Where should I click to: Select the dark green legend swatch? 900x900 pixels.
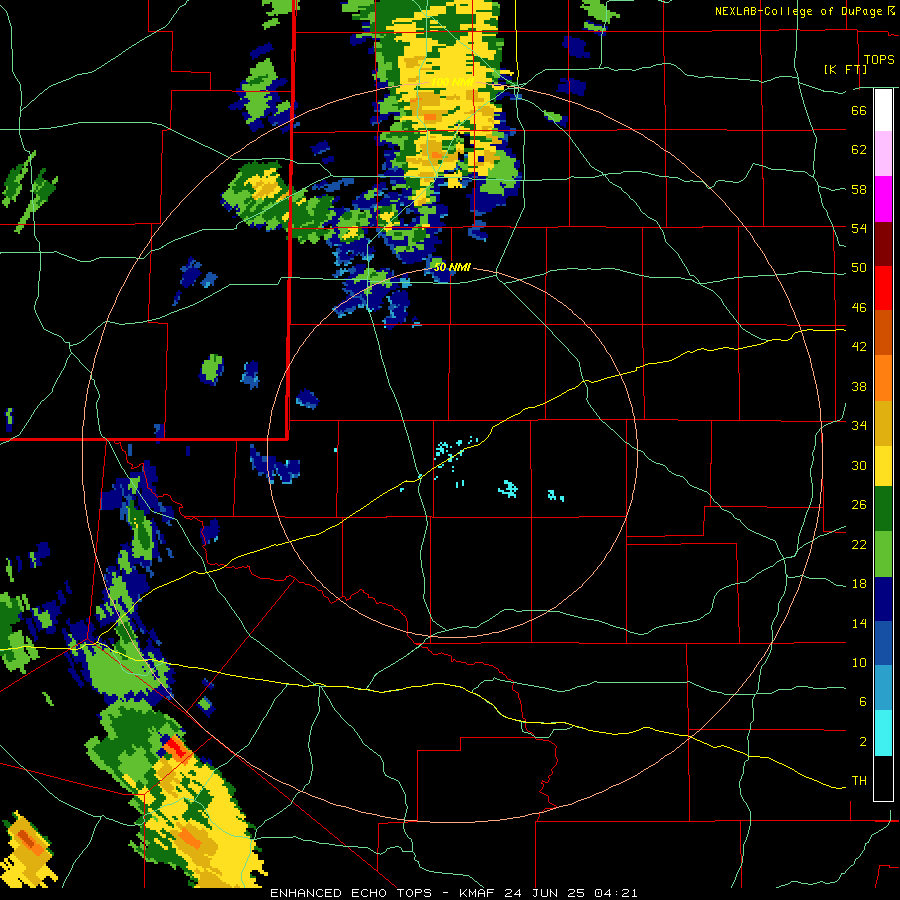point(883,509)
